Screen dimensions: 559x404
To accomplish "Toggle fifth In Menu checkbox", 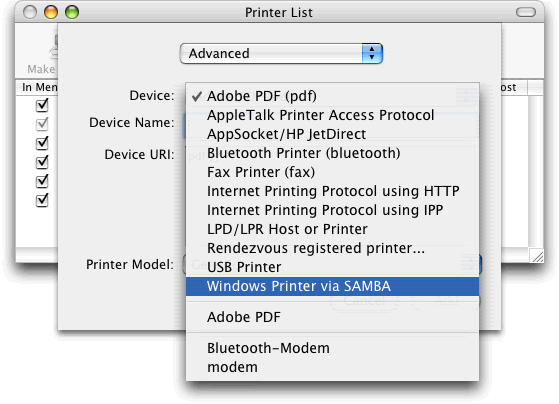I will [42, 181].
